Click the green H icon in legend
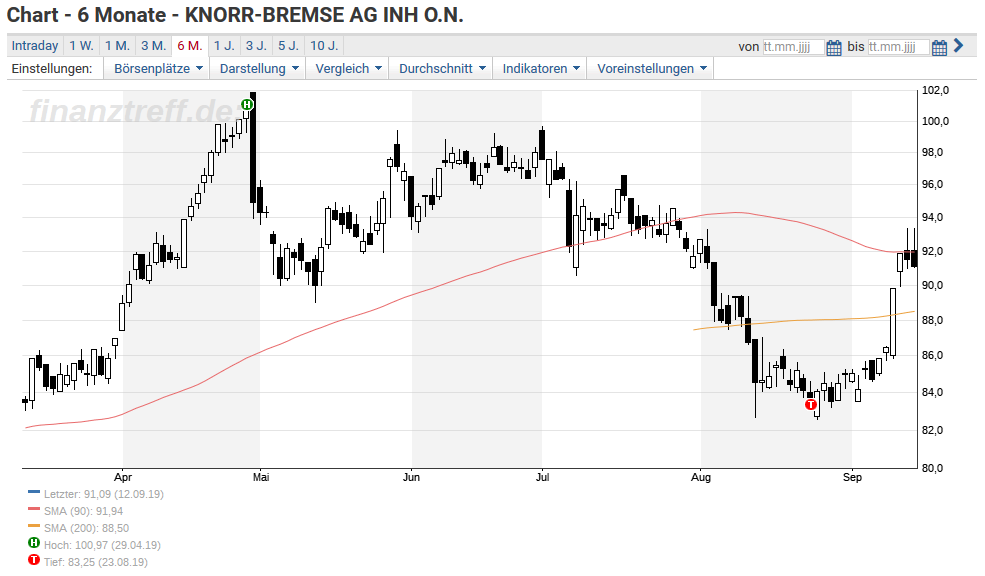This screenshot has height=576, width=985. (x=34, y=543)
